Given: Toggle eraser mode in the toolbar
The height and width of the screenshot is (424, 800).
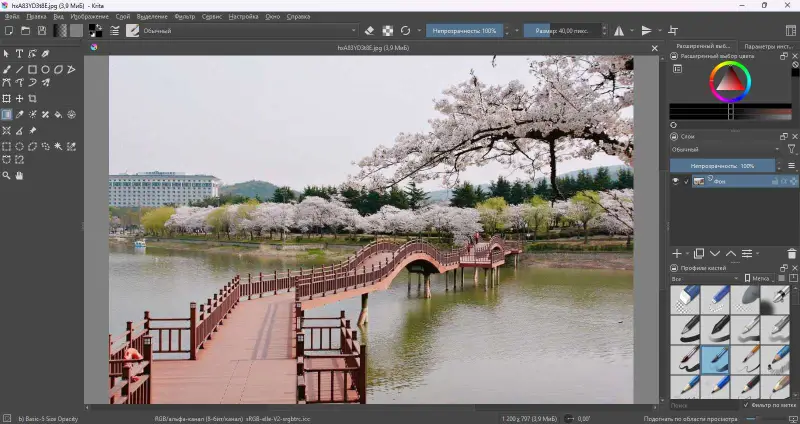Looking at the screenshot, I should click(370, 31).
